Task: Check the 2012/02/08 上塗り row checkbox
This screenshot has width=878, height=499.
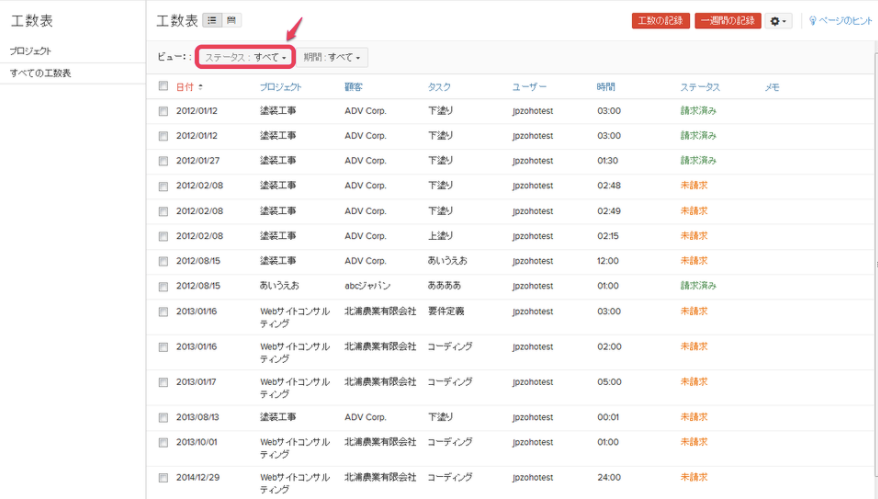Action: coord(163,236)
